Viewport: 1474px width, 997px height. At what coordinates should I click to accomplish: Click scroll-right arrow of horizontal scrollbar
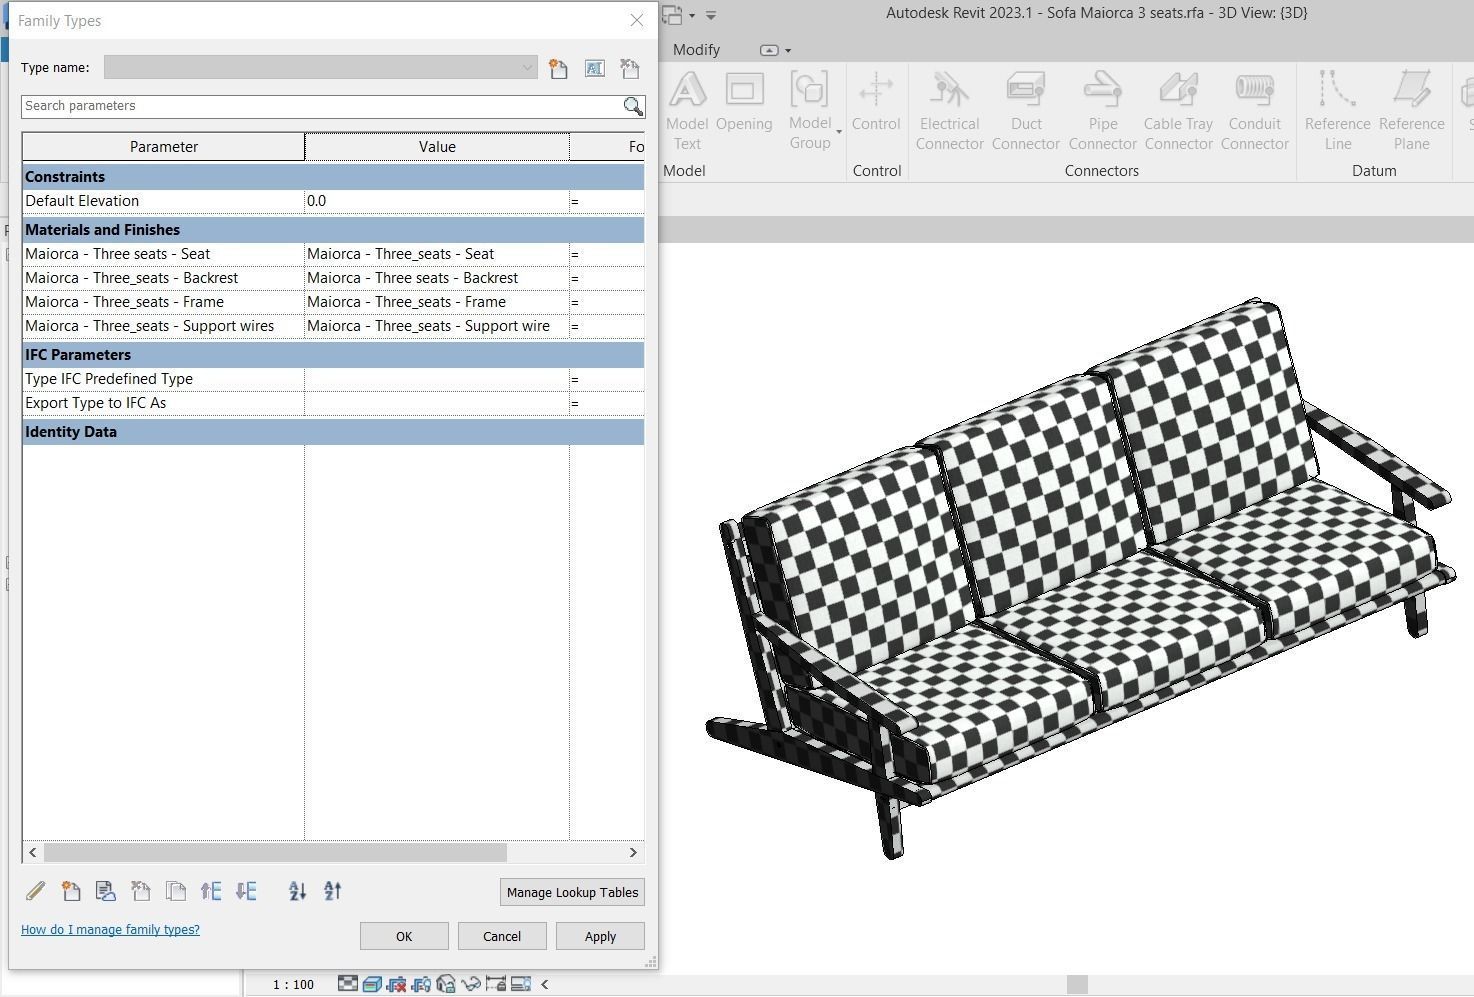pos(633,852)
